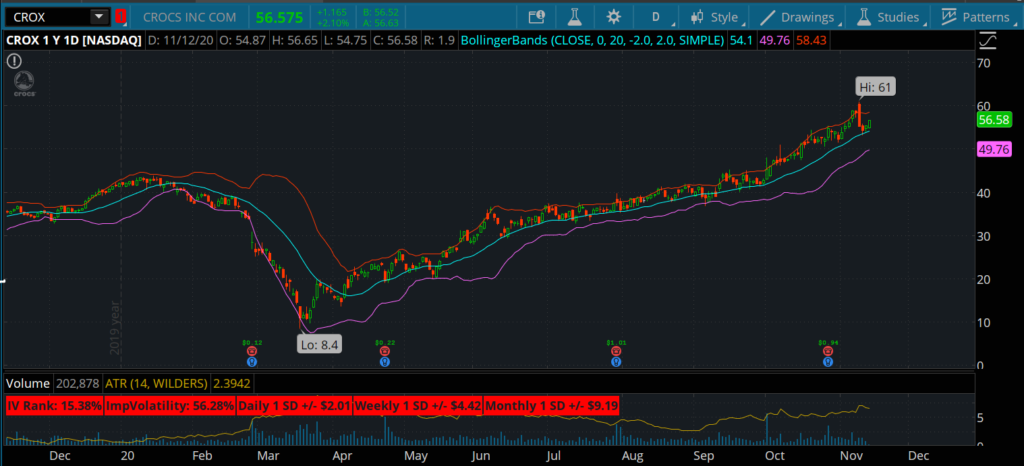Click the D: 11/12/20 date readout
This screenshot has height=466, width=1024.
[x=180, y=40]
